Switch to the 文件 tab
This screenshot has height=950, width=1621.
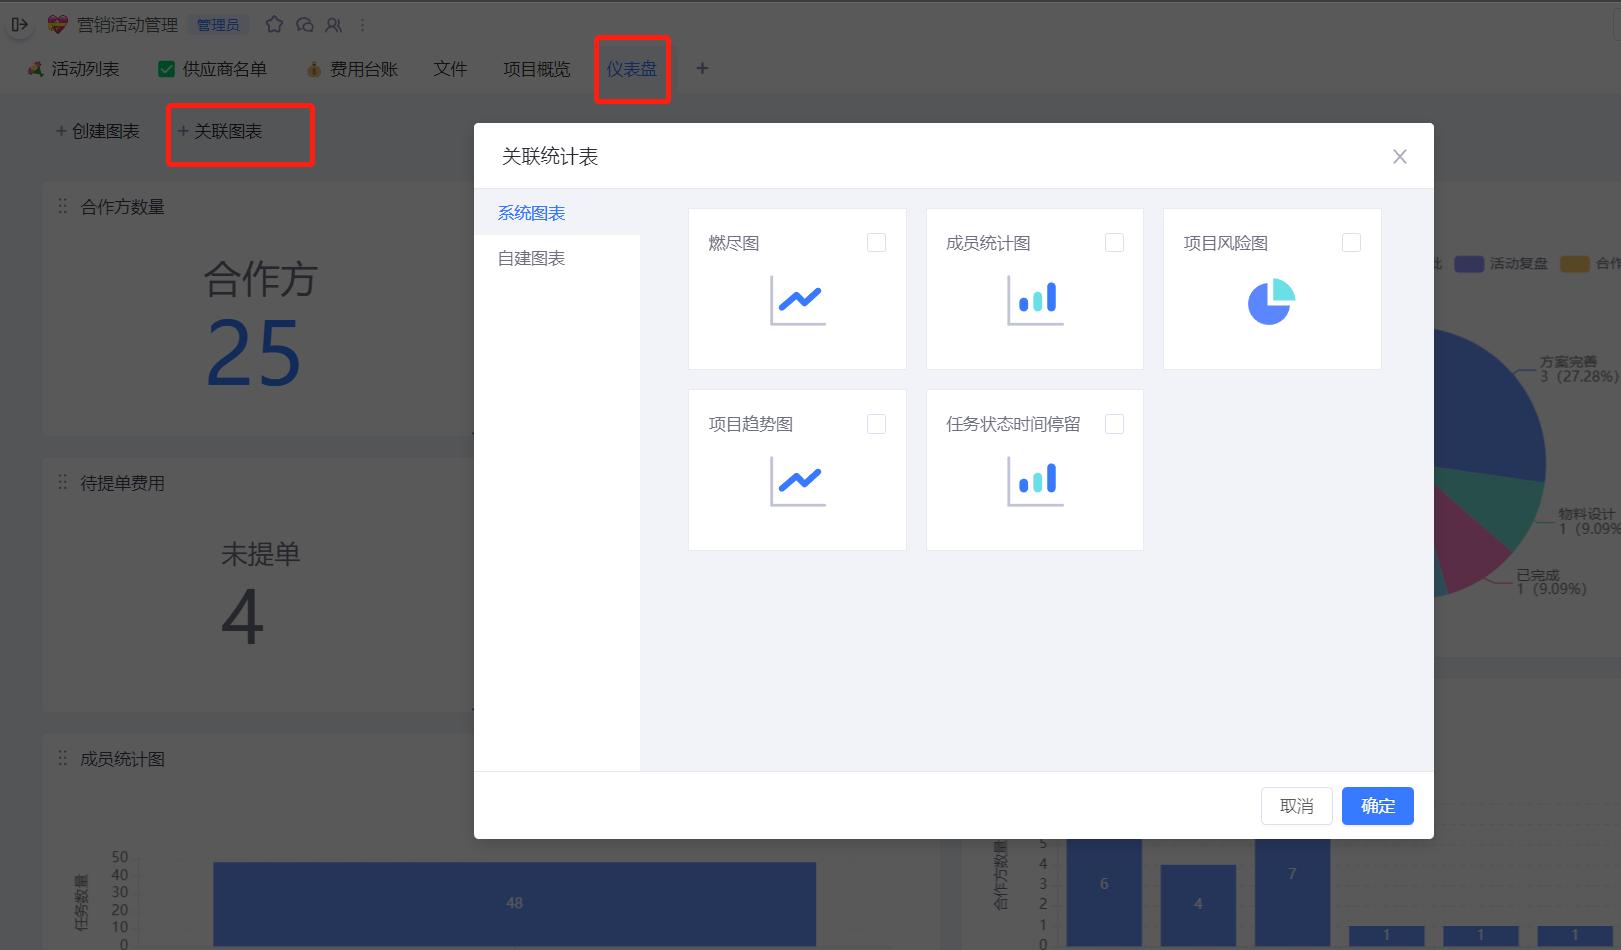450,69
